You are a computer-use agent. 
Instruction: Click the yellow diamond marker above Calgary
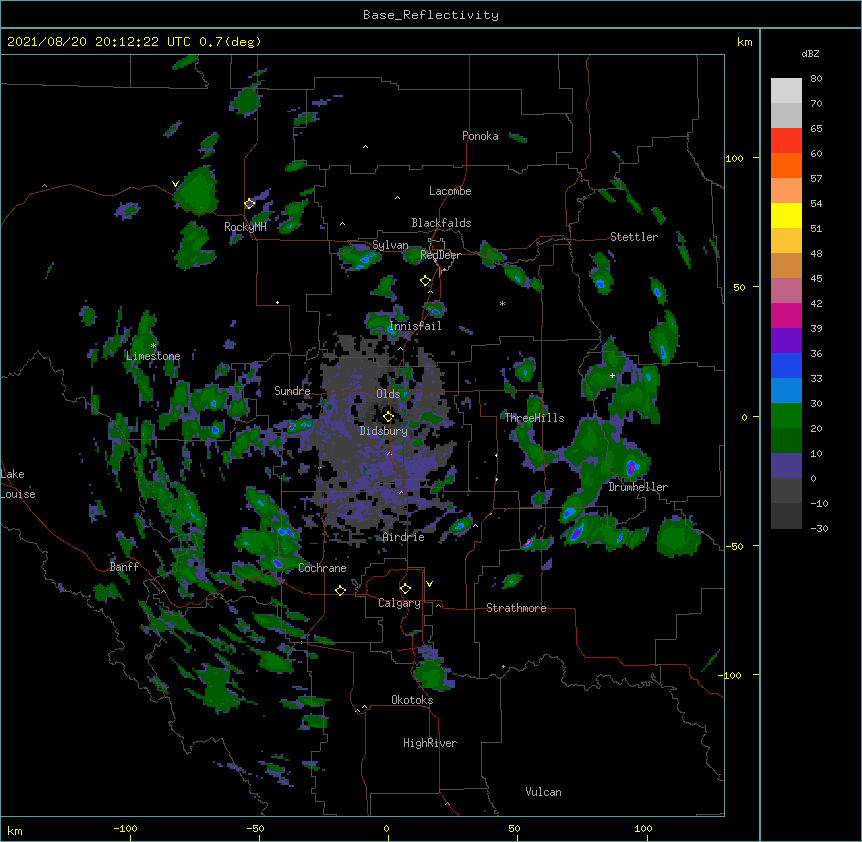[405, 589]
